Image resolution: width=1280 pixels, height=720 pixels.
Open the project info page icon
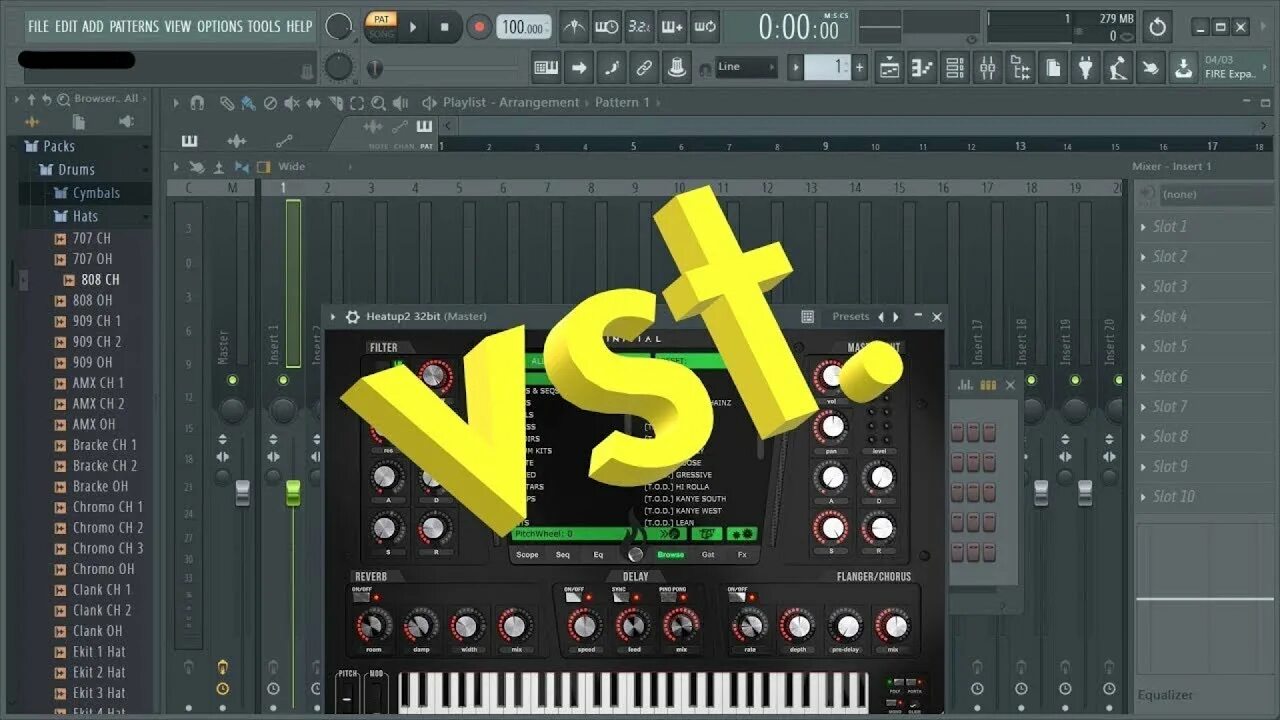(x=1054, y=68)
